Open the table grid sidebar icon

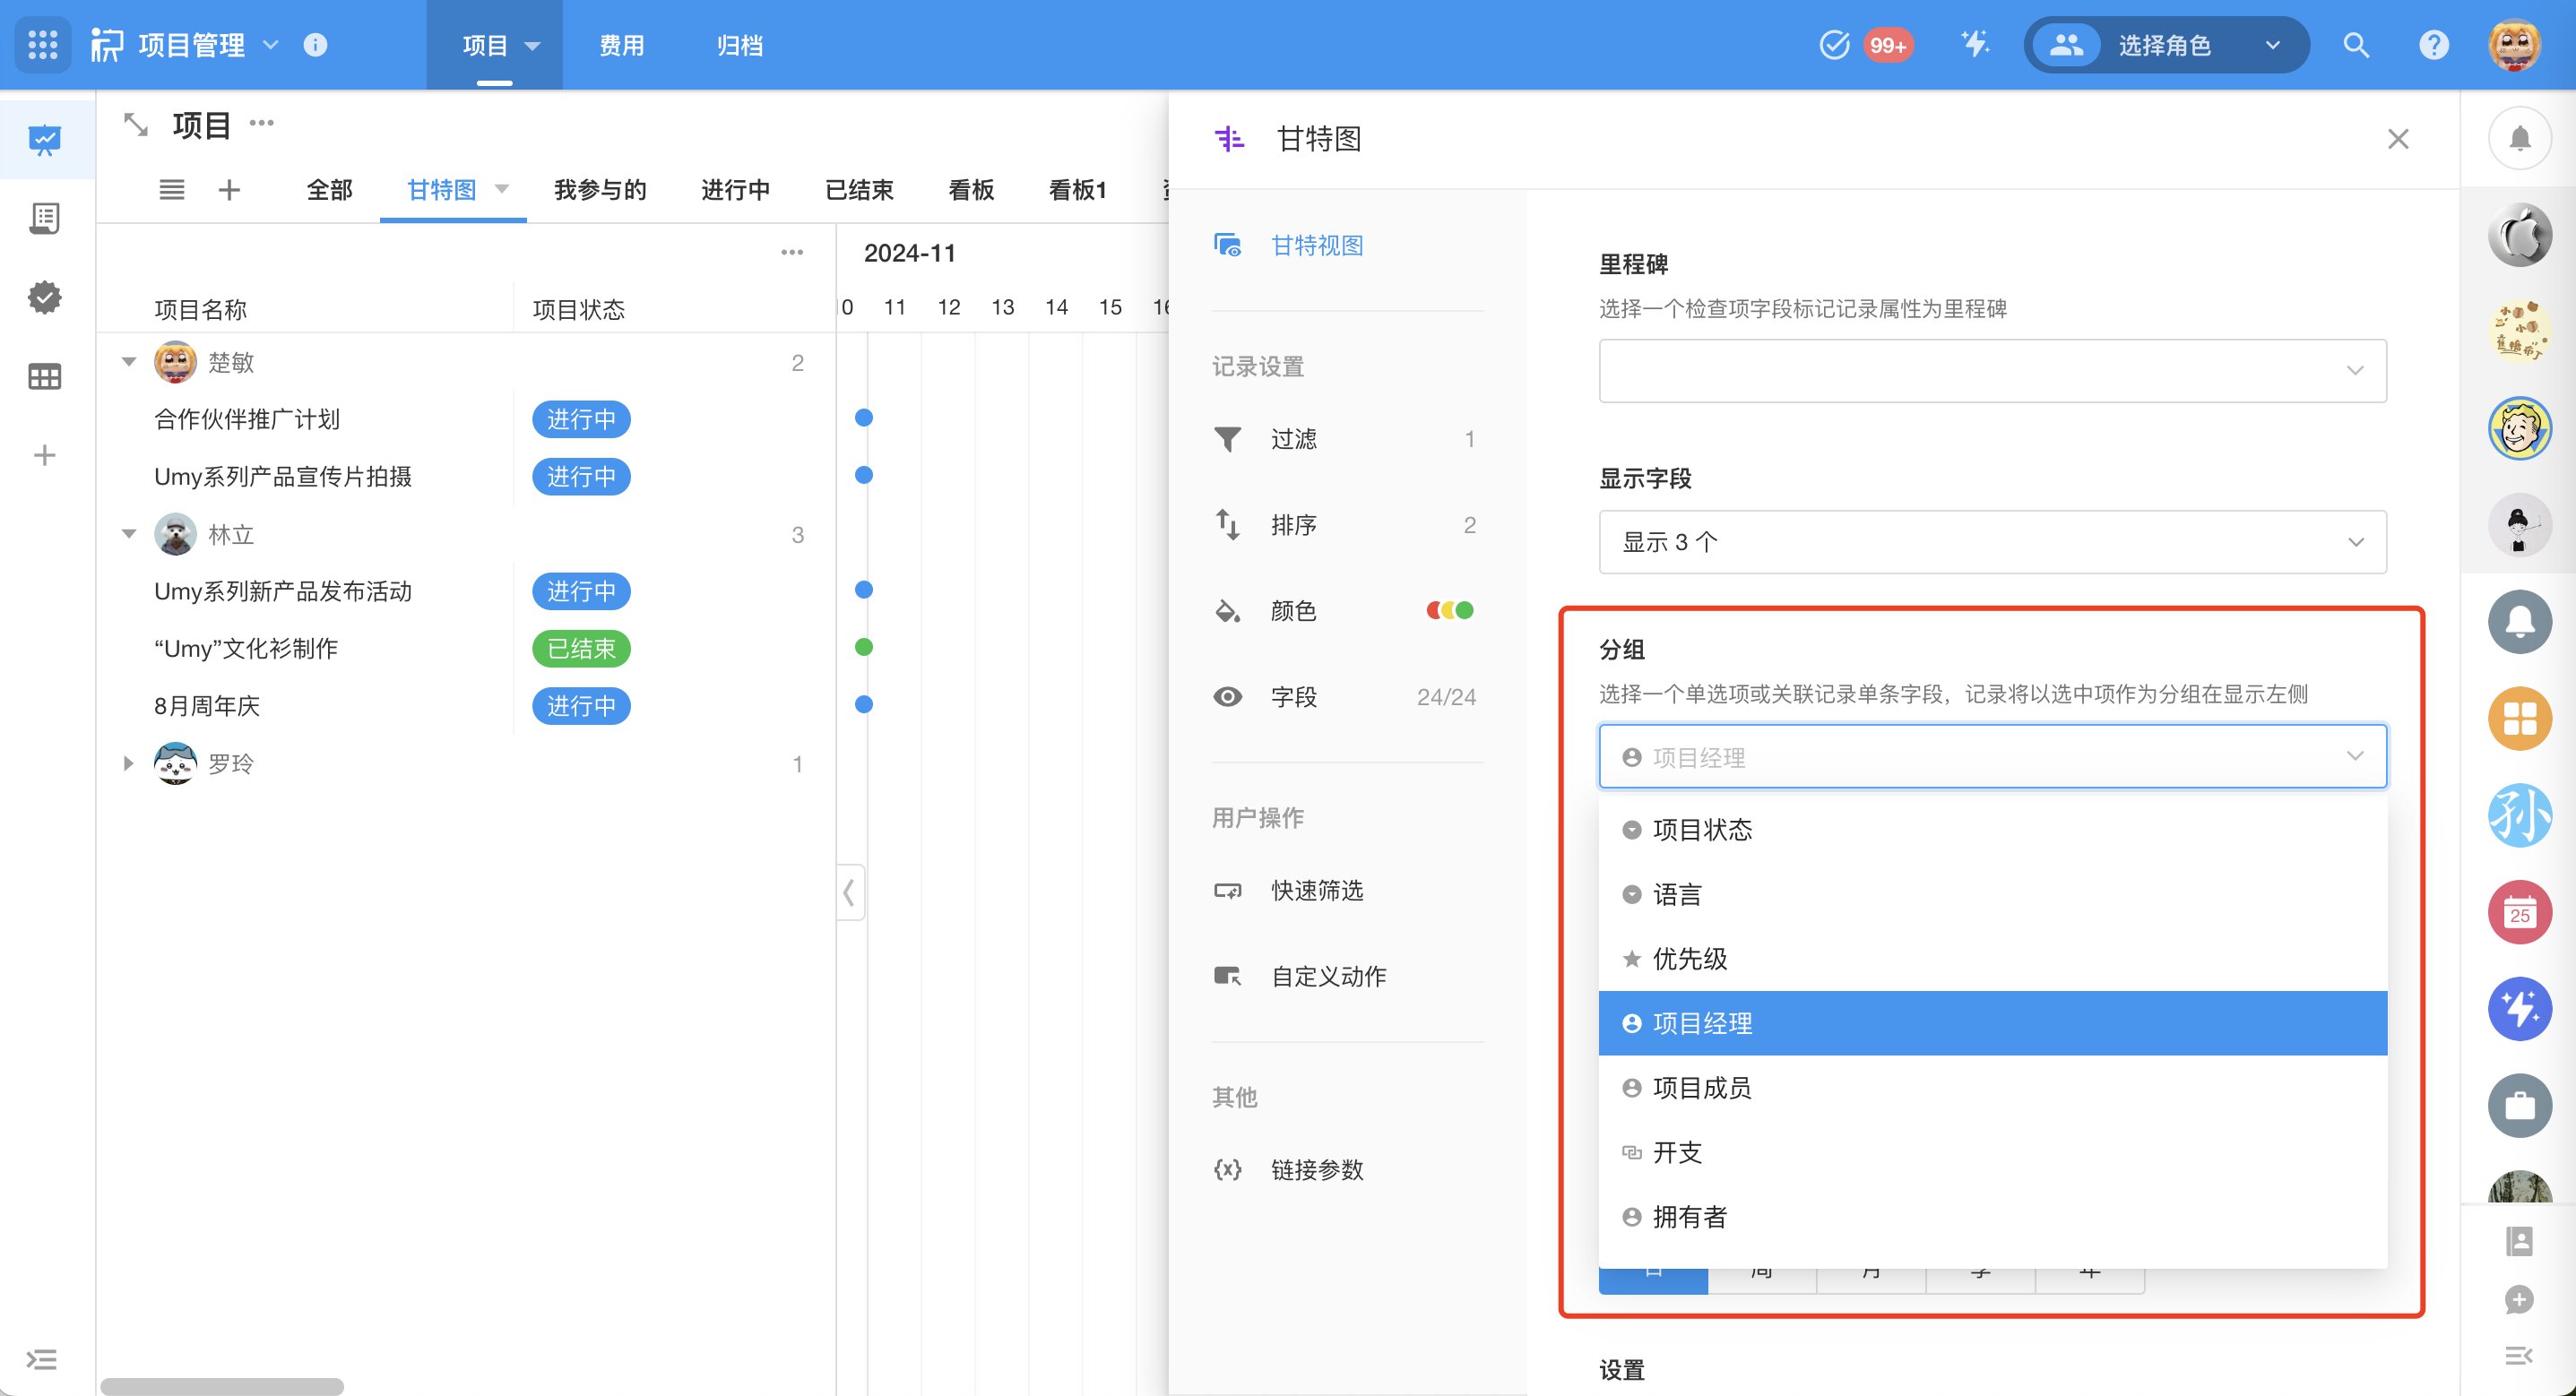click(44, 376)
